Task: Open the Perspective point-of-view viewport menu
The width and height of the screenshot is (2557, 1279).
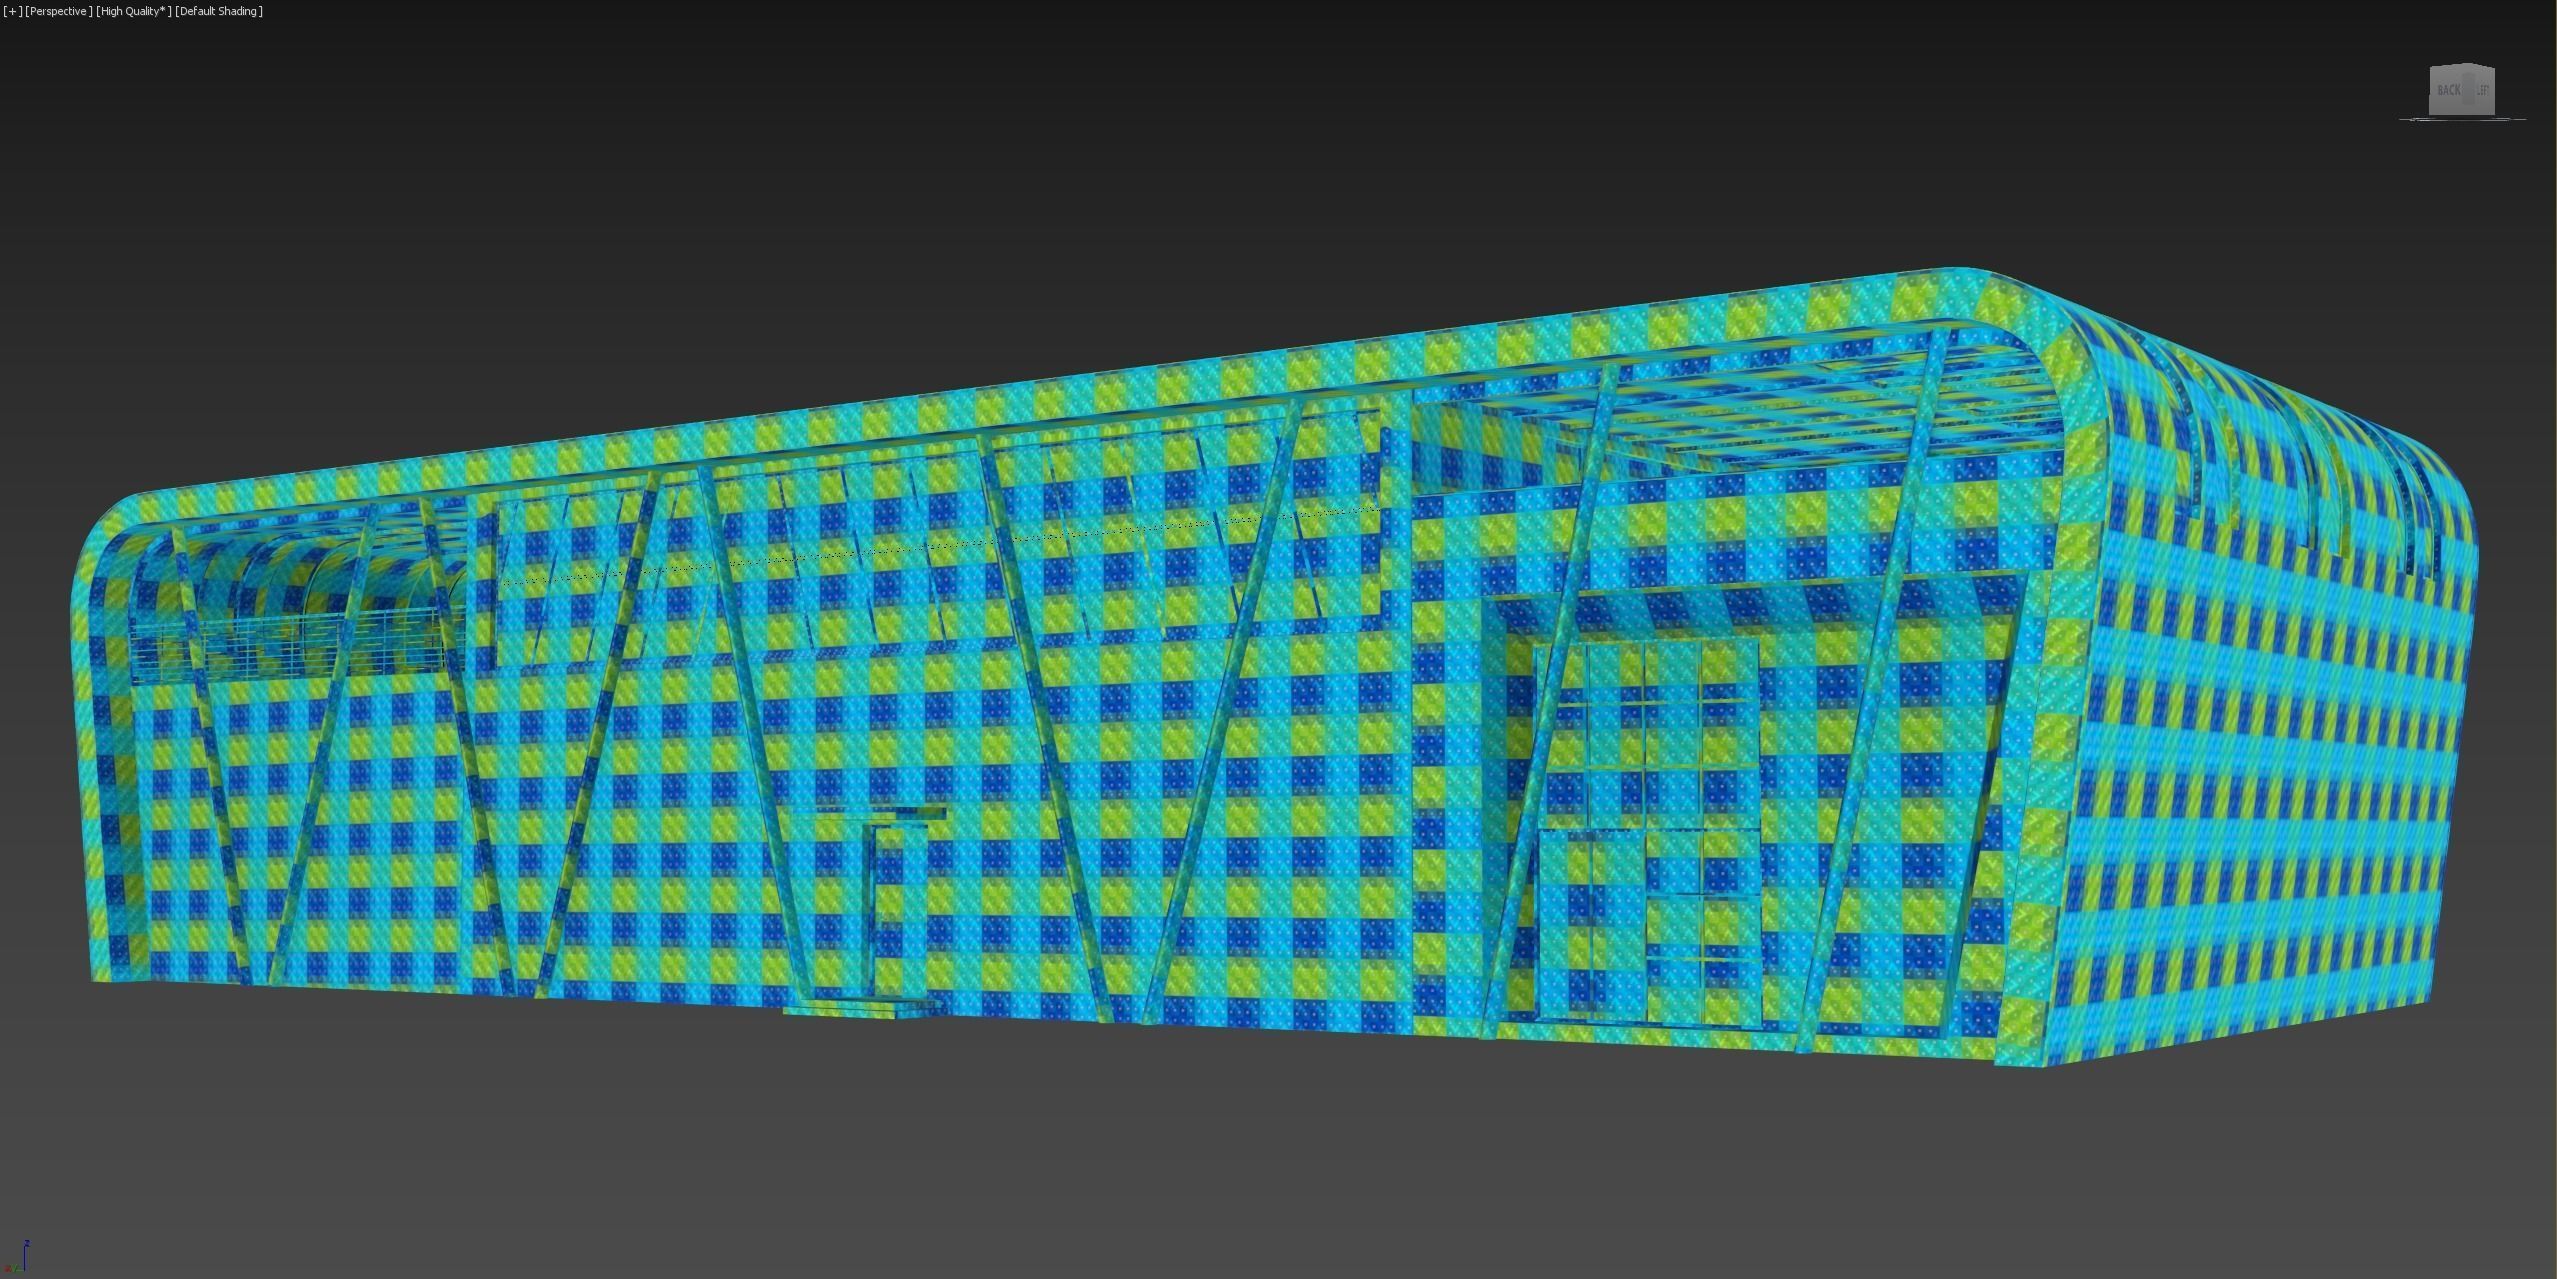Action: coord(59,11)
